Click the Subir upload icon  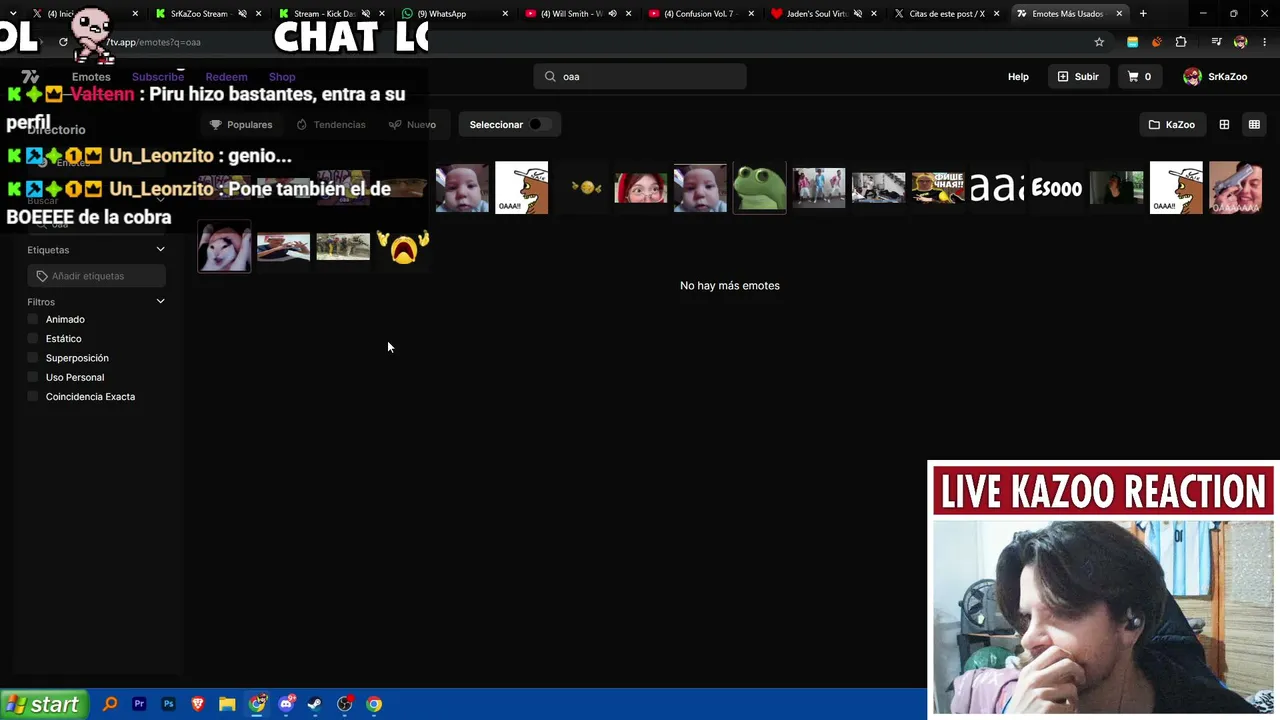click(x=1063, y=77)
